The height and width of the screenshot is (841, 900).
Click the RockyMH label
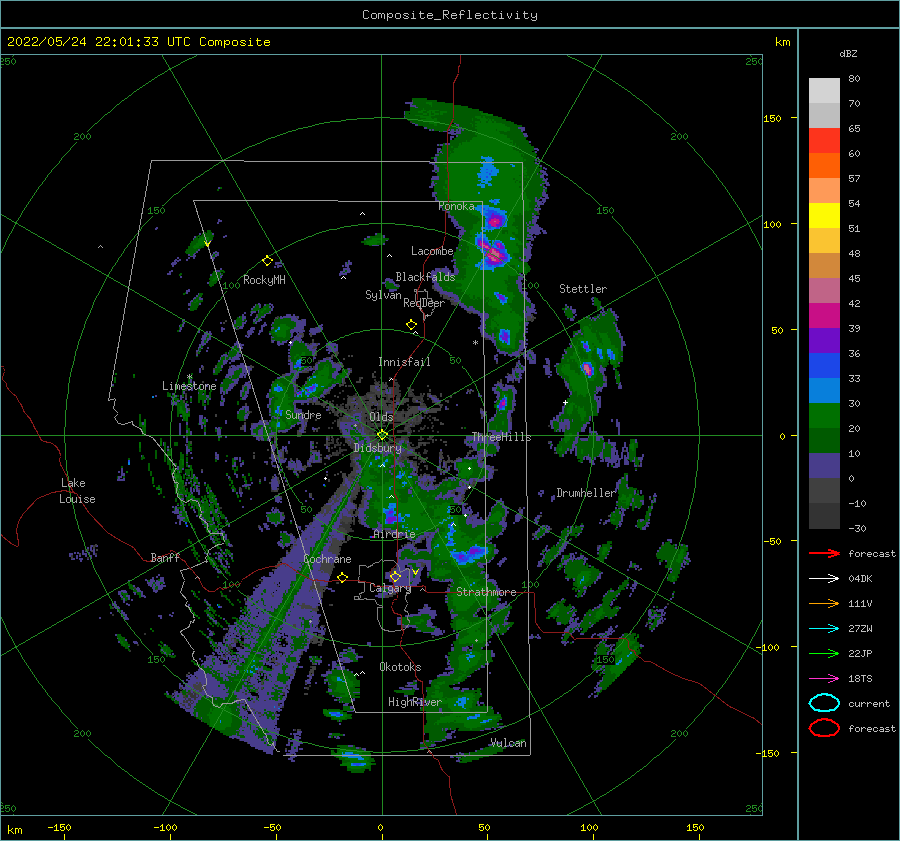(264, 280)
